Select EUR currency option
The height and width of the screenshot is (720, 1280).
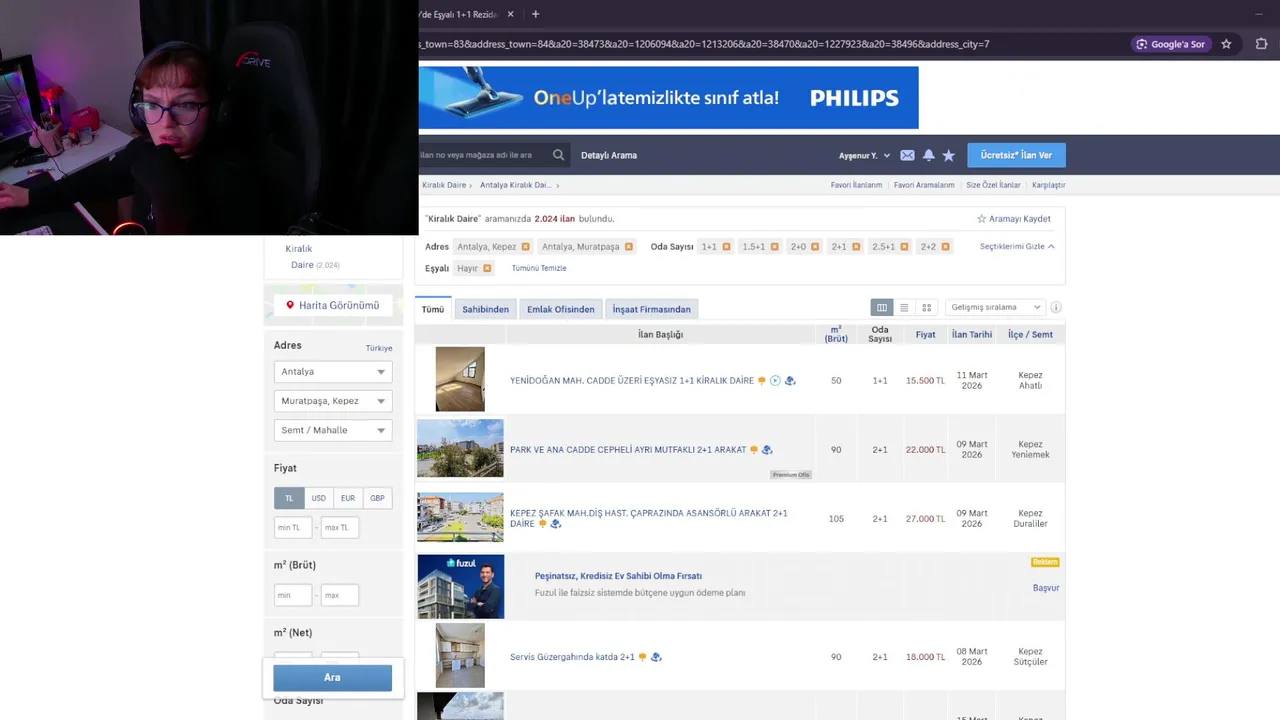(347, 498)
